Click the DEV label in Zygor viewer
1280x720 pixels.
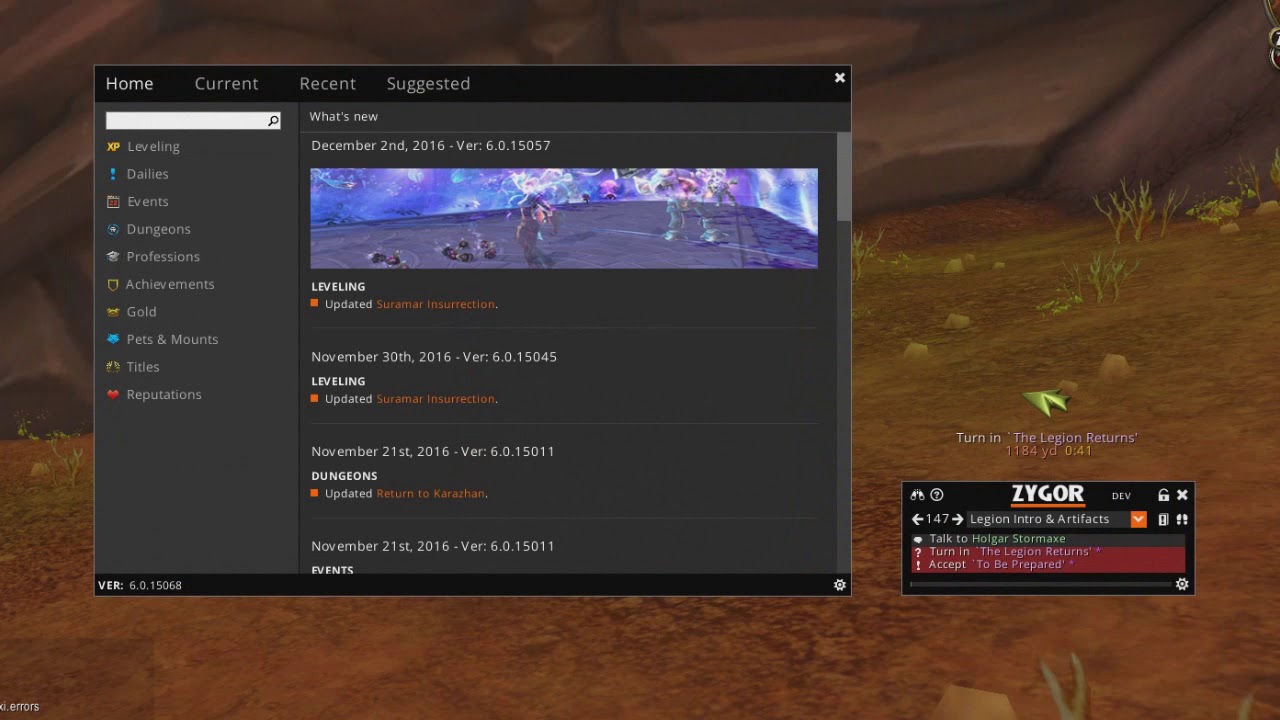[x=1121, y=496]
